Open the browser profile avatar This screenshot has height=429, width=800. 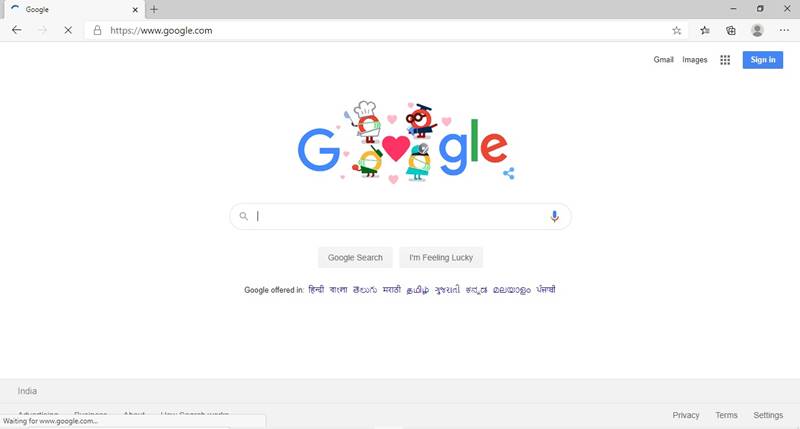(757, 31)
